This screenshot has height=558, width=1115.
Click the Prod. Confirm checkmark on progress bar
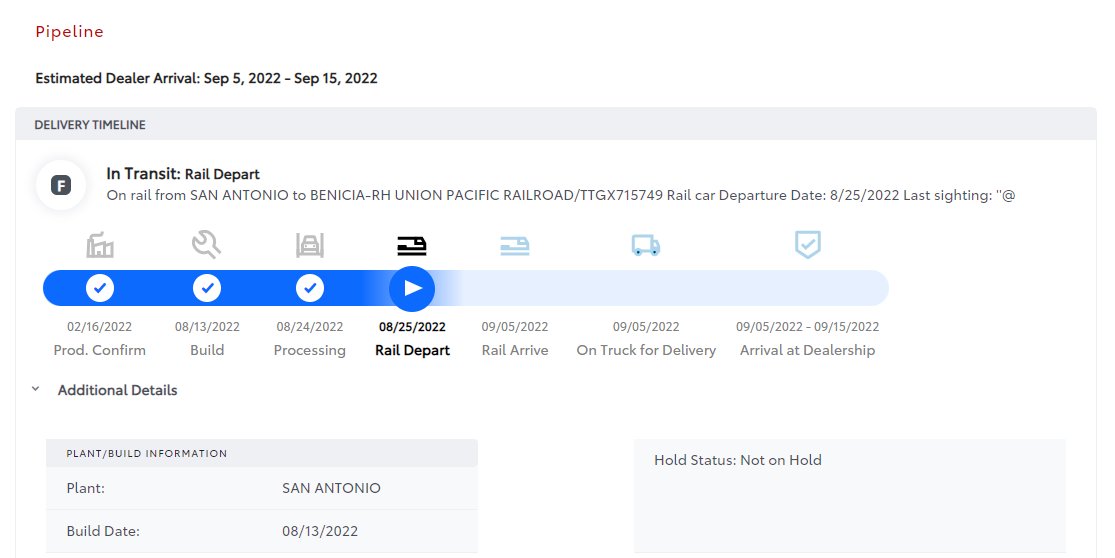point(100,288)
